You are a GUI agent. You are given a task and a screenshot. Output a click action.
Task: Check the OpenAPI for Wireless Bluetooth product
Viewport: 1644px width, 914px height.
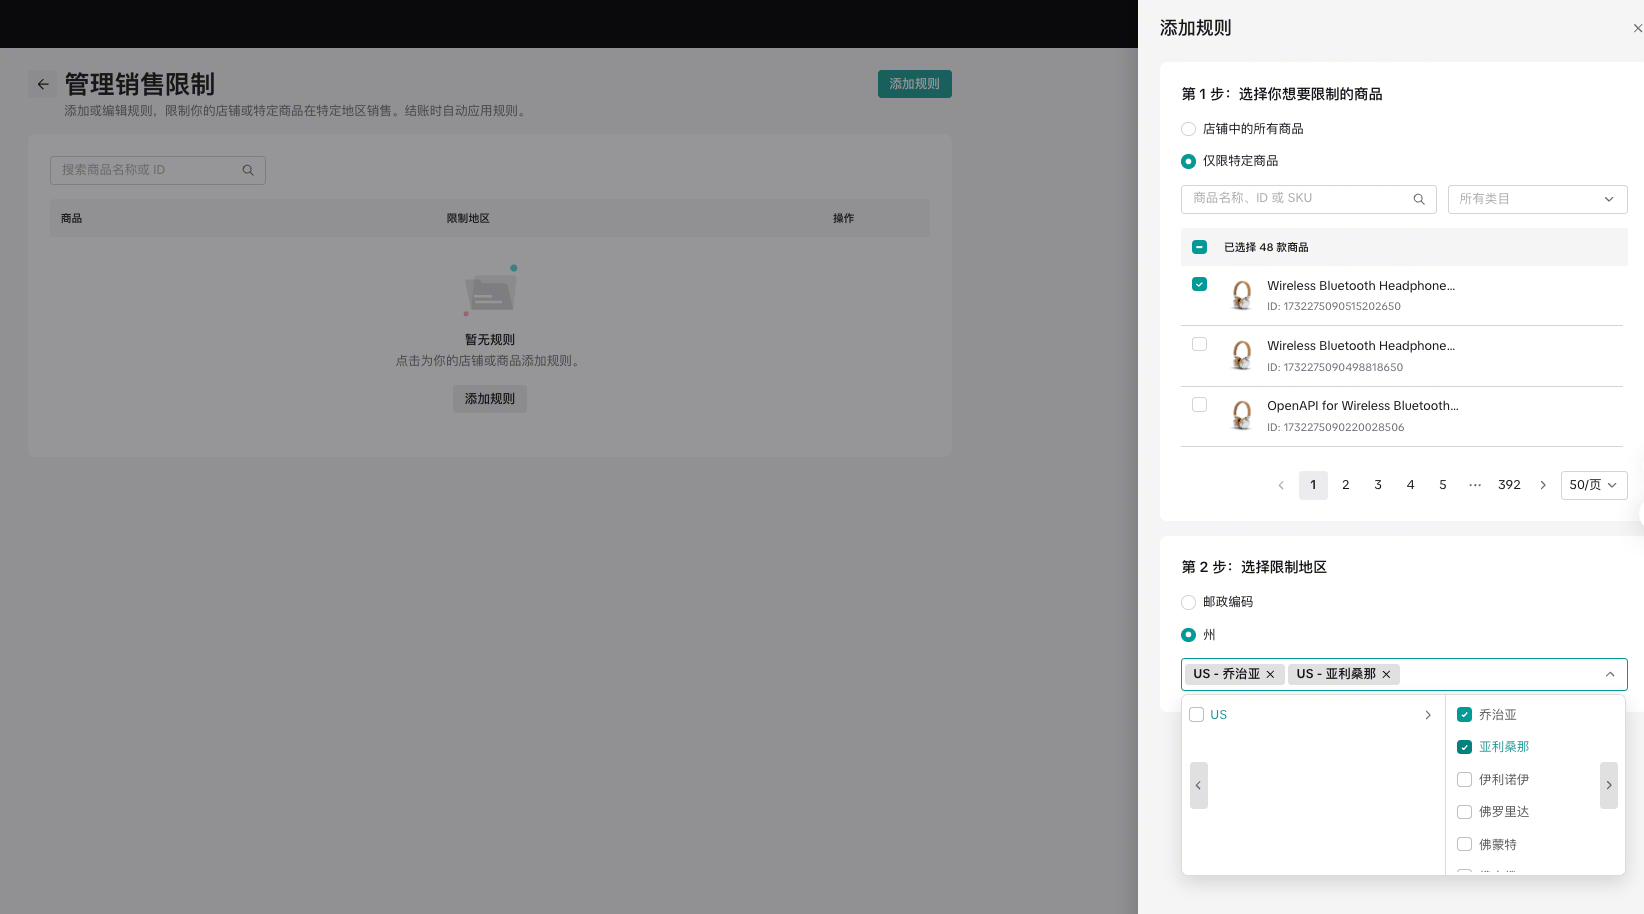click(x=1199, y=405)
